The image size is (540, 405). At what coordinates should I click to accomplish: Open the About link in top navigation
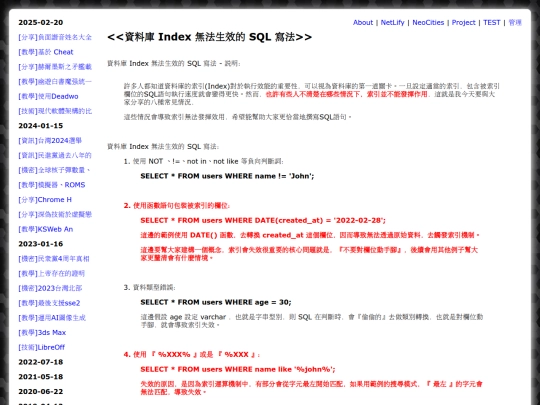(363, 22)
